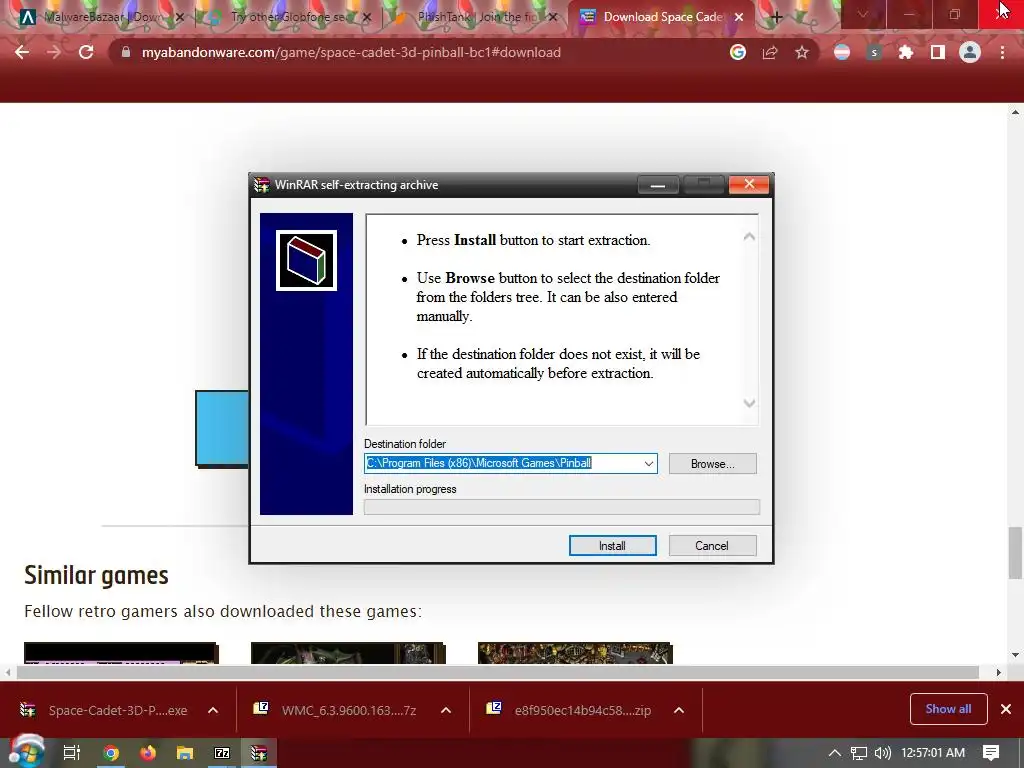Open Firefox from the taskbar
Viewport: 1024px width, 768px height.
pyautogui.click(x=148, y=753)
